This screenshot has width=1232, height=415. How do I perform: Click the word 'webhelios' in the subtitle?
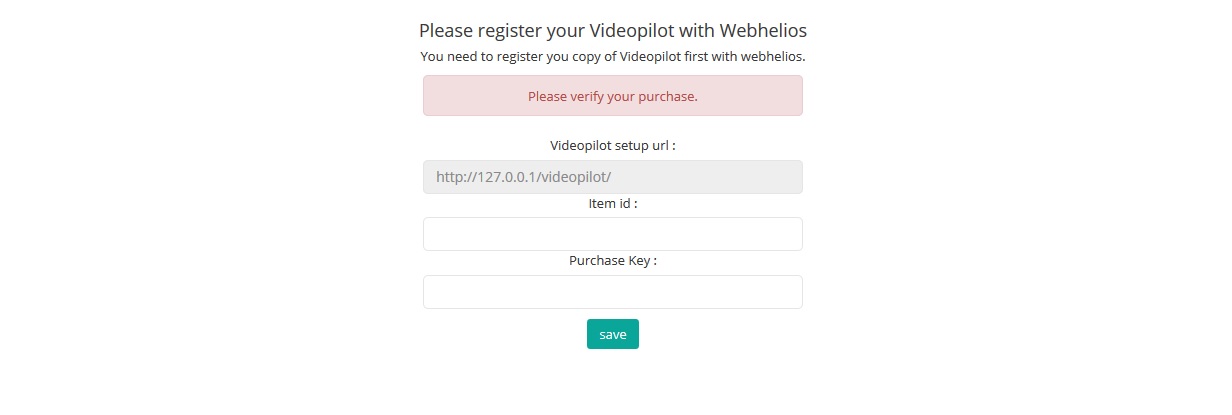(771, 56)
